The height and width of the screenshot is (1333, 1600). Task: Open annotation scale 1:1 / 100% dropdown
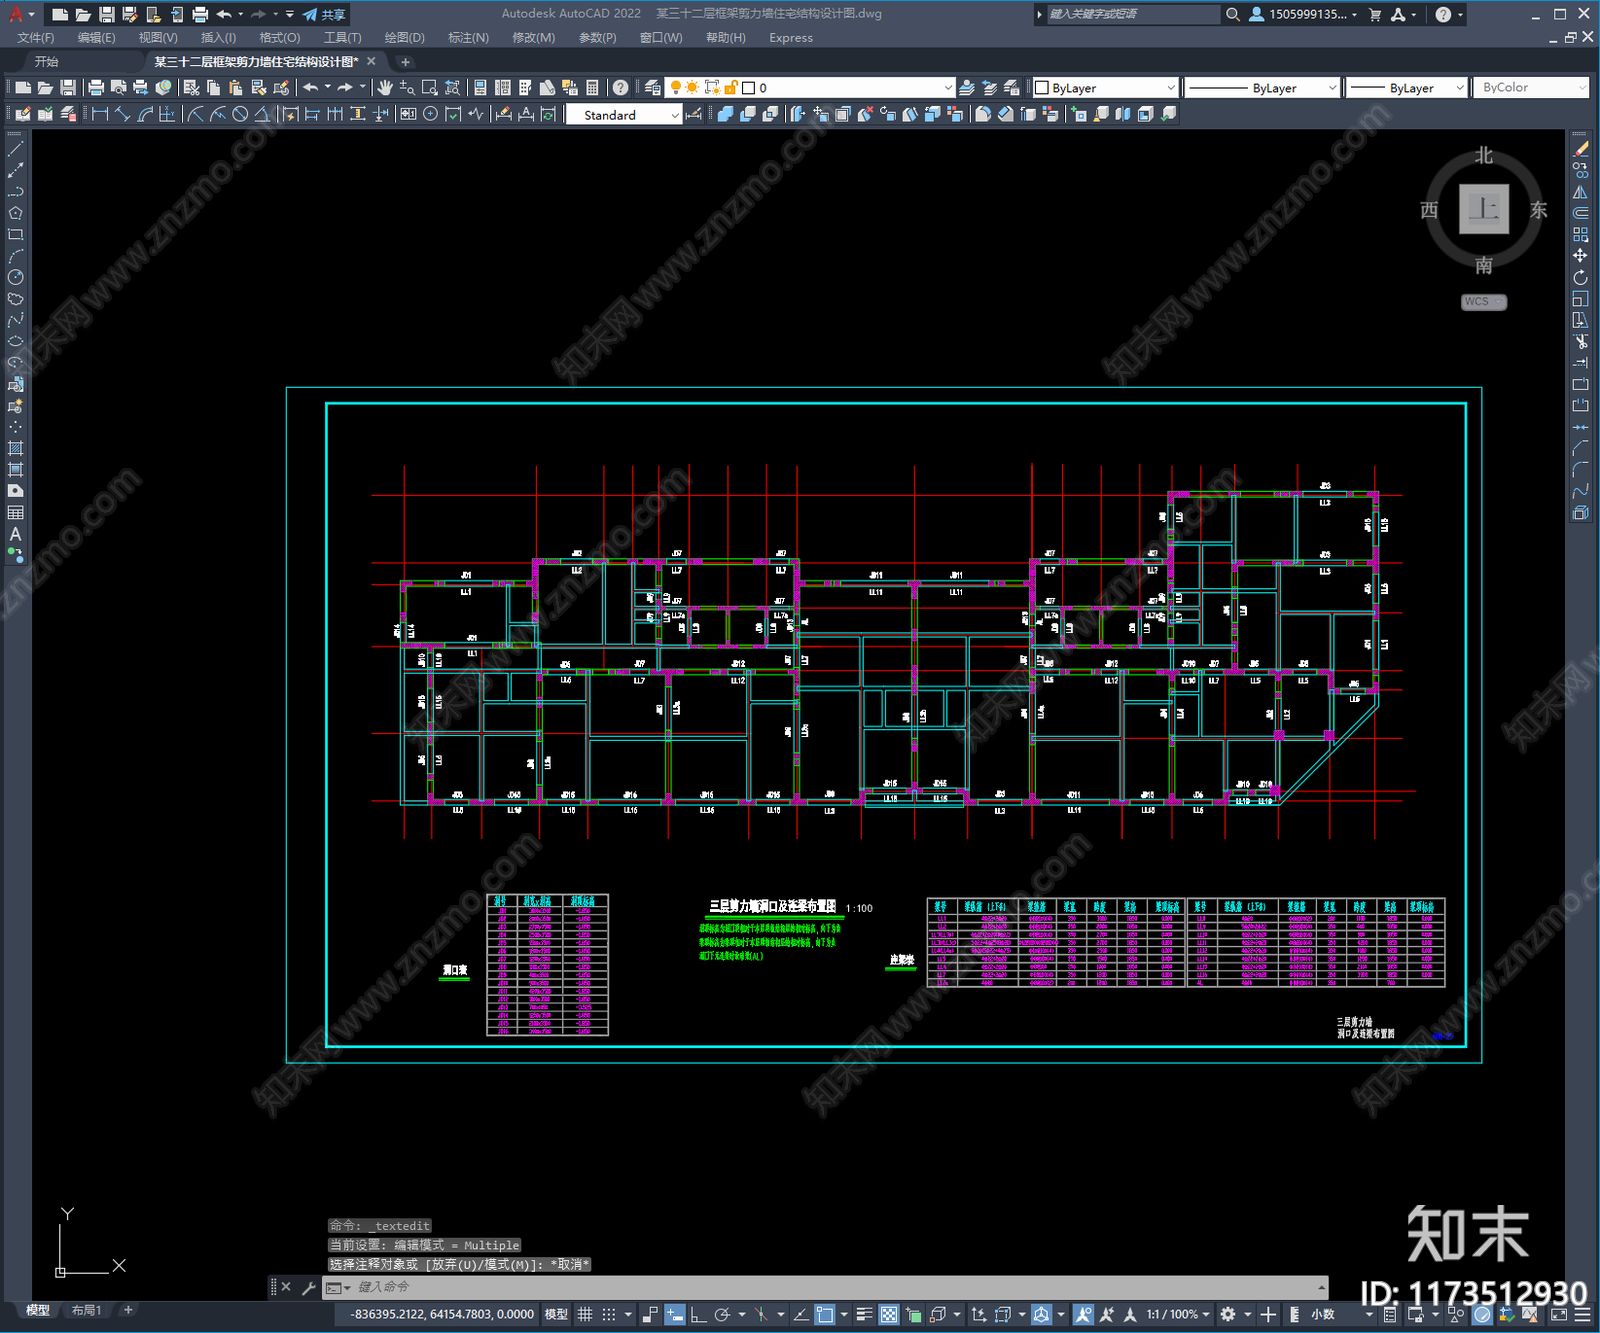pyautogui.click(x=1178, y=1314)
